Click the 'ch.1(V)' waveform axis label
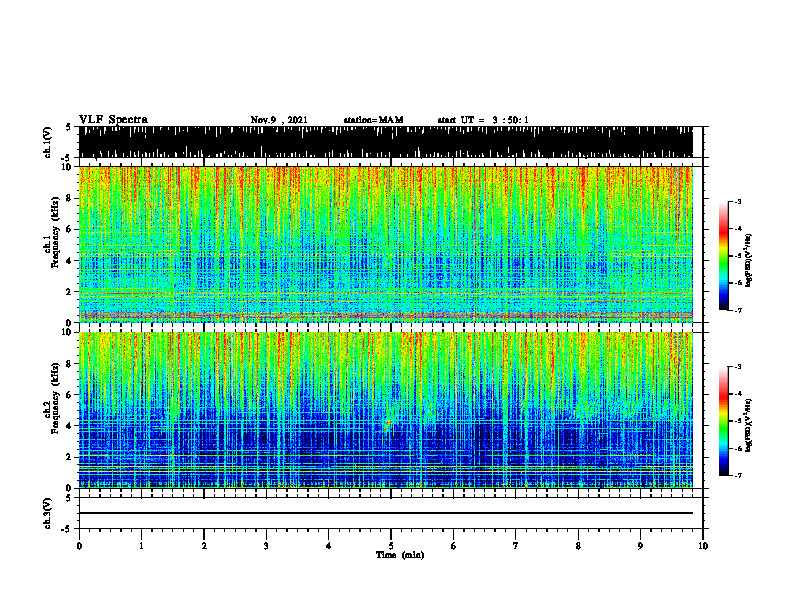 (x=48, y=142)
